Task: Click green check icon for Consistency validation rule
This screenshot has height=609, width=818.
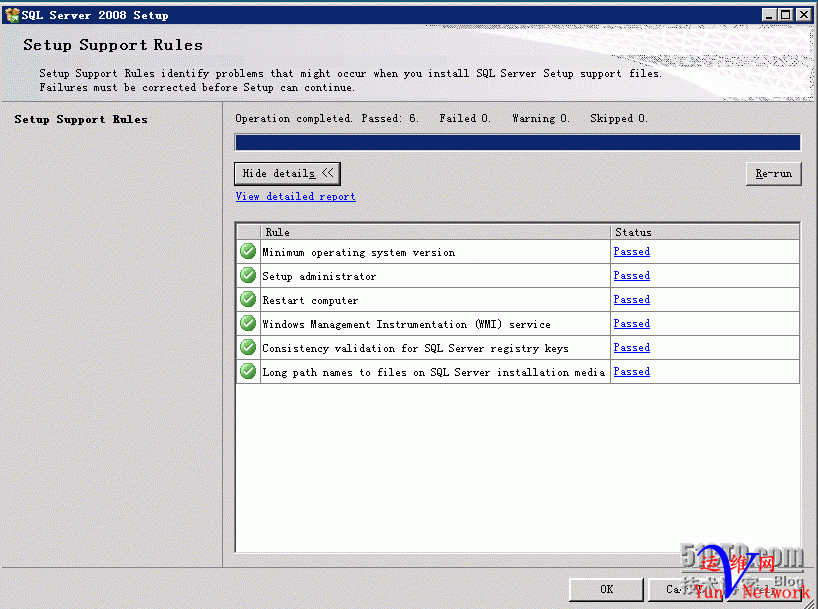Action: (248, 348)
